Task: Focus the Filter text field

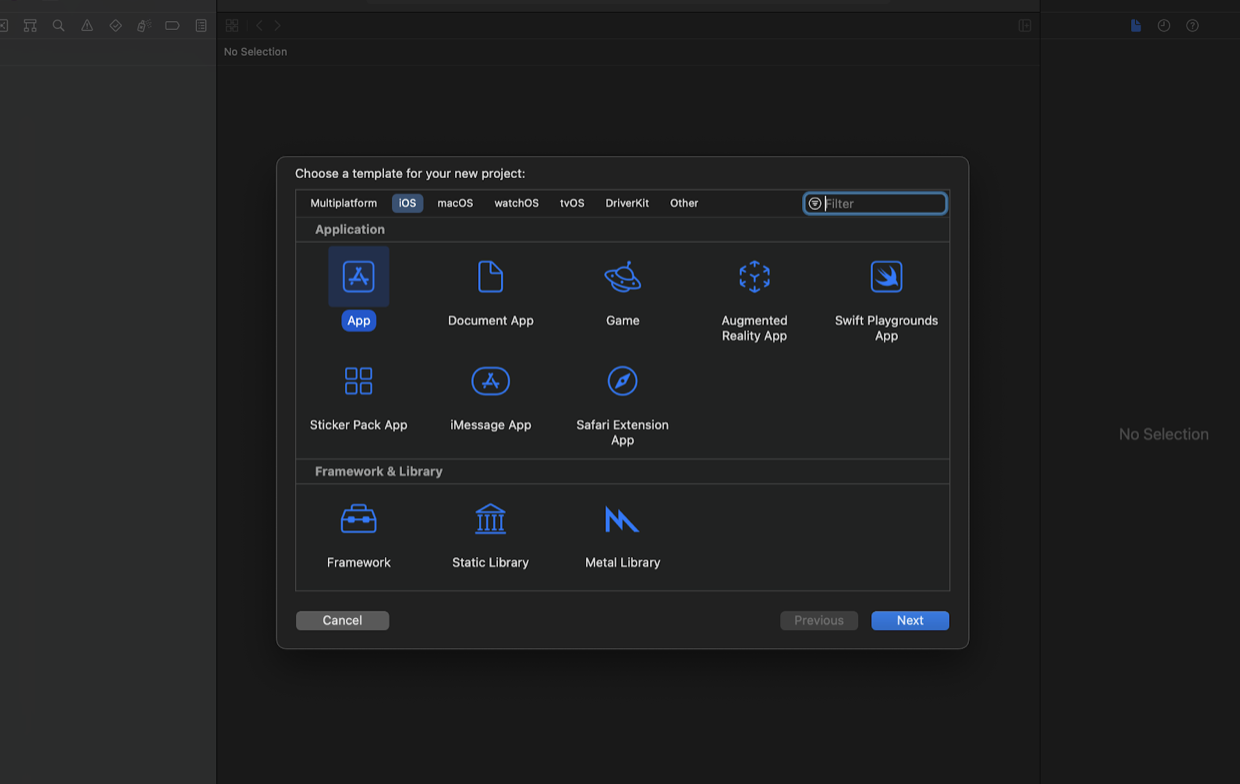Action: (x=875, y=204)
